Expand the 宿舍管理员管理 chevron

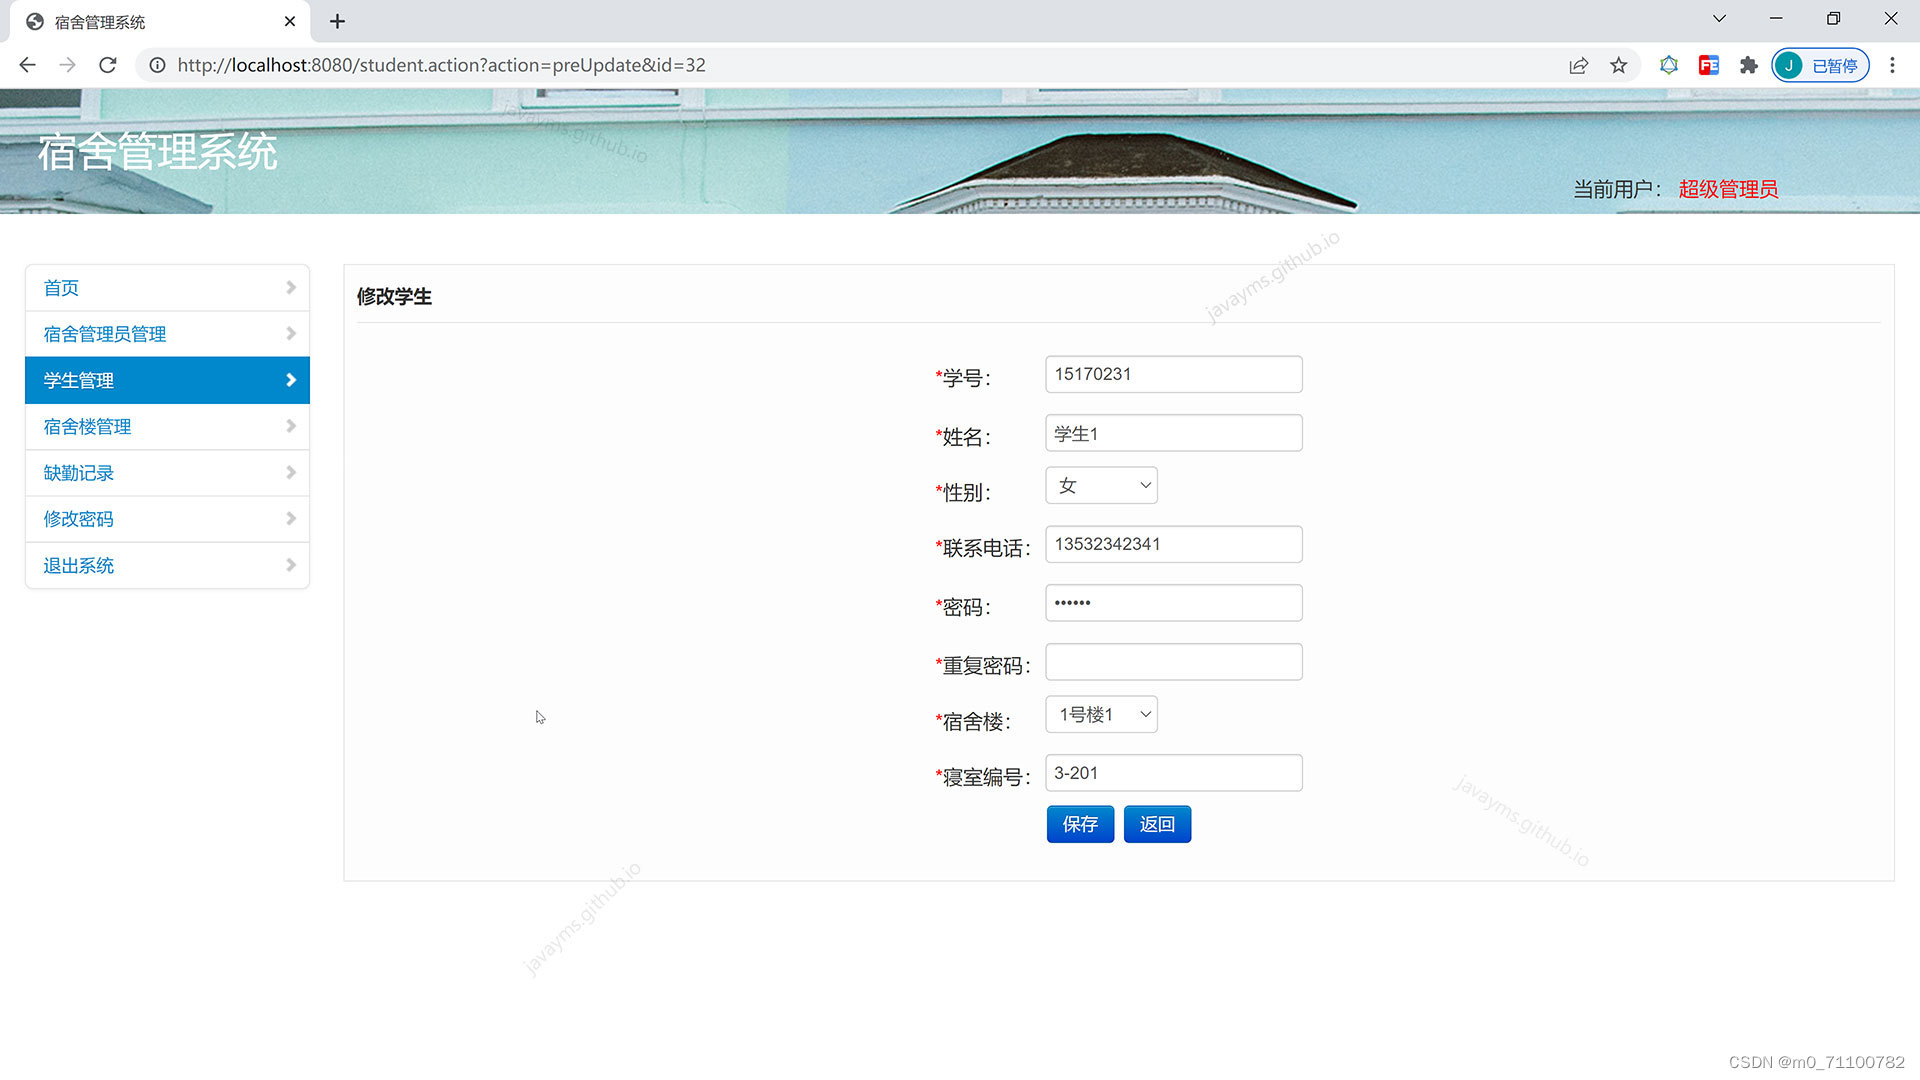pos(291,333)
